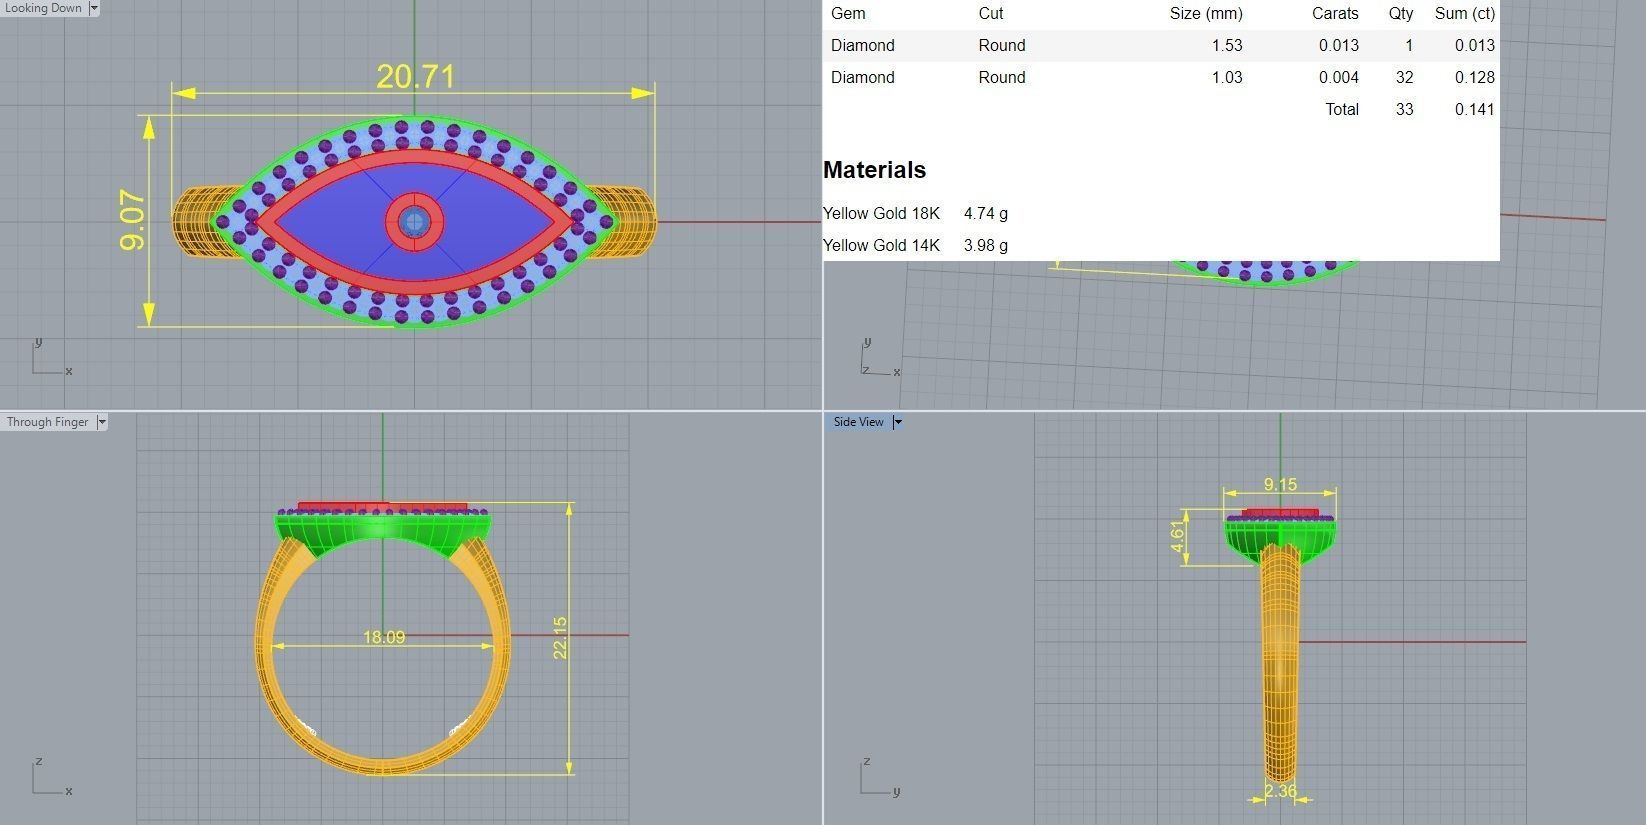Viewport: 1646px width, 825px height.
Task: Open the Side View viewport dropdown arrow
Action: [897, 422]
